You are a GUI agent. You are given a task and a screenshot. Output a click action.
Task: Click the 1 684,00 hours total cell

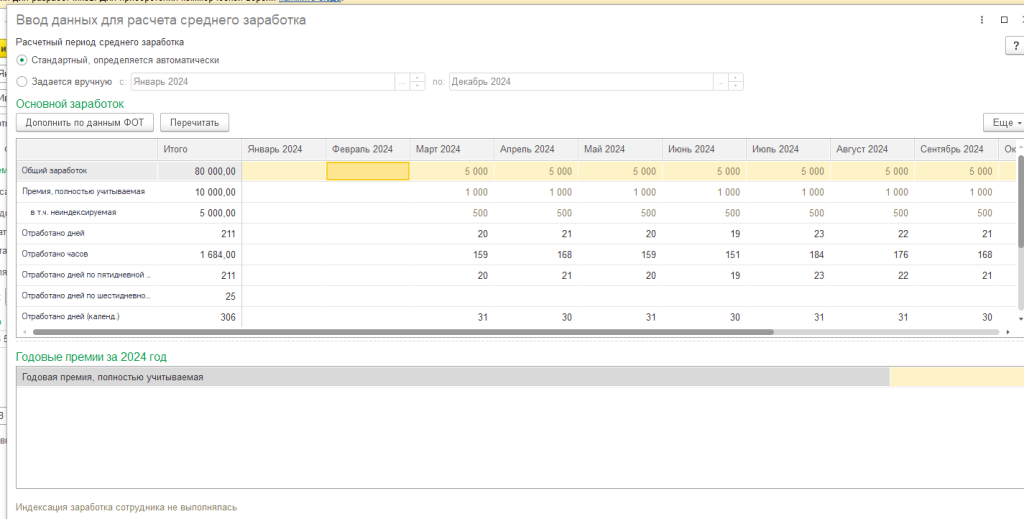click(x=199, y=255)
